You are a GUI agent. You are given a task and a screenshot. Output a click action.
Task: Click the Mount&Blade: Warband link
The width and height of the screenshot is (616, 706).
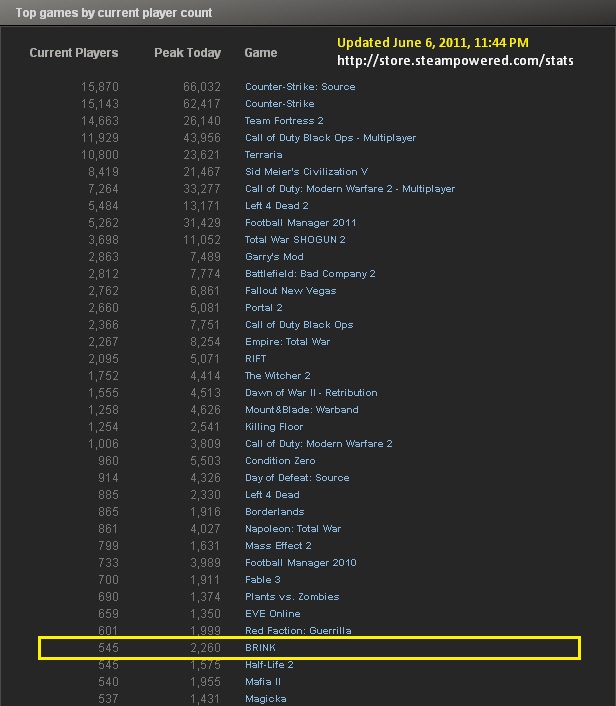click(x=301, y=410)
